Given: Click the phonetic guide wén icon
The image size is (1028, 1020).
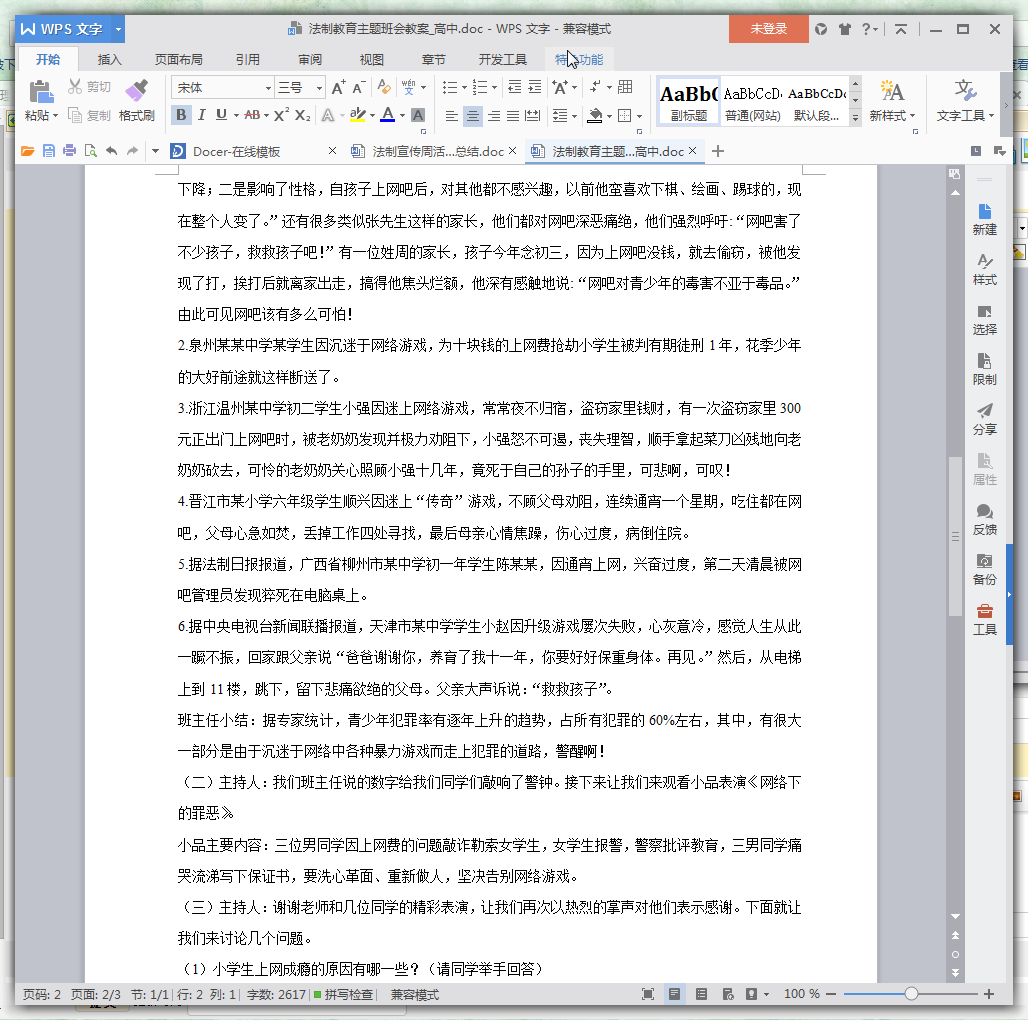Looking at the screenshot, I should point(408,87).
